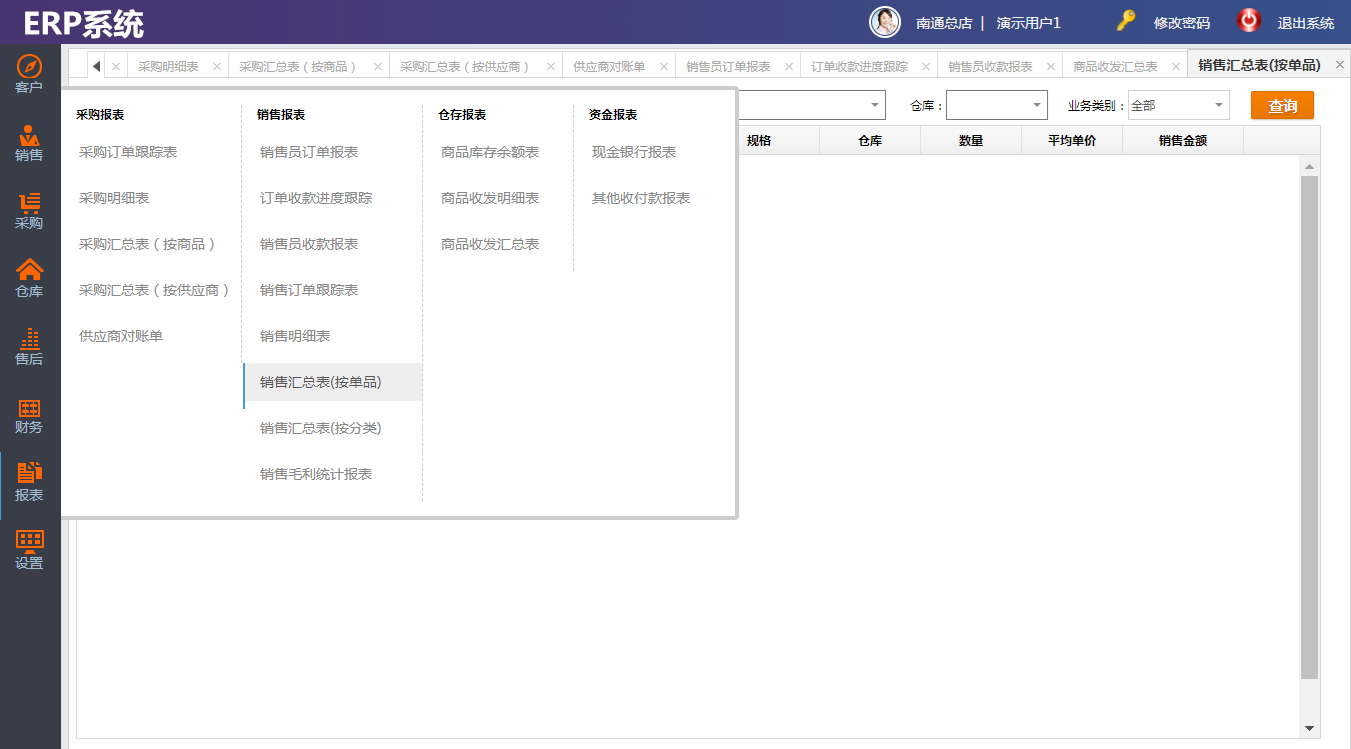1351x749 pixels.
Task: Click the vertical scrollbar down arrow
Action: tap(1310, 729)
